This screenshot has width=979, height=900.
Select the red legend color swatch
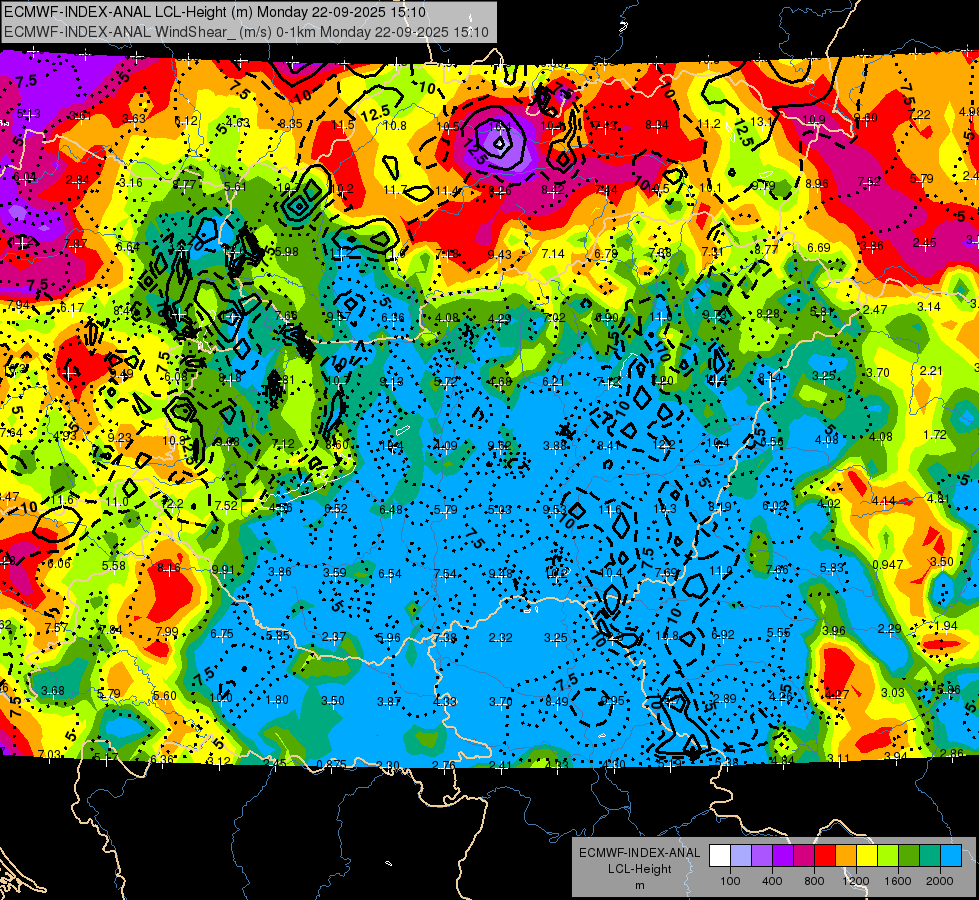click(825, 856)
